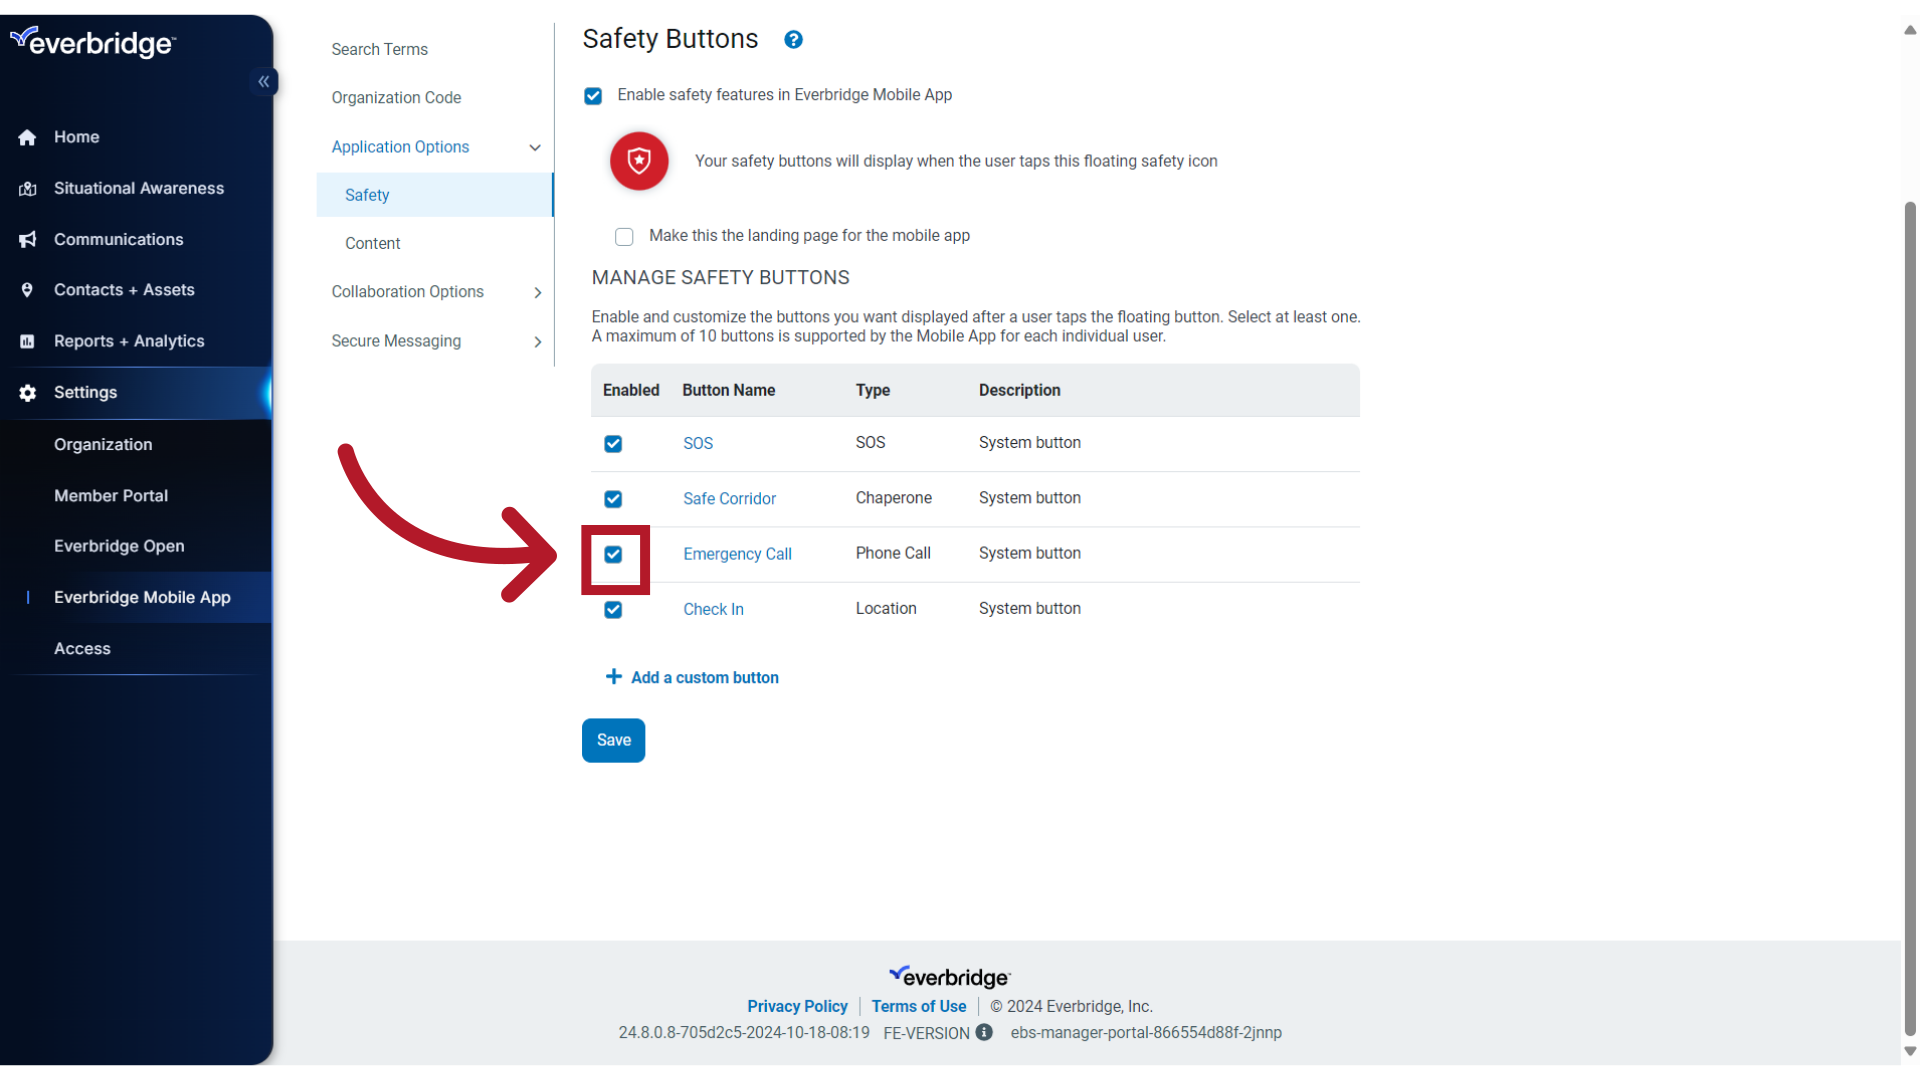Click the FE-VERSION info icon in the footer

[x=984, y=1033]
